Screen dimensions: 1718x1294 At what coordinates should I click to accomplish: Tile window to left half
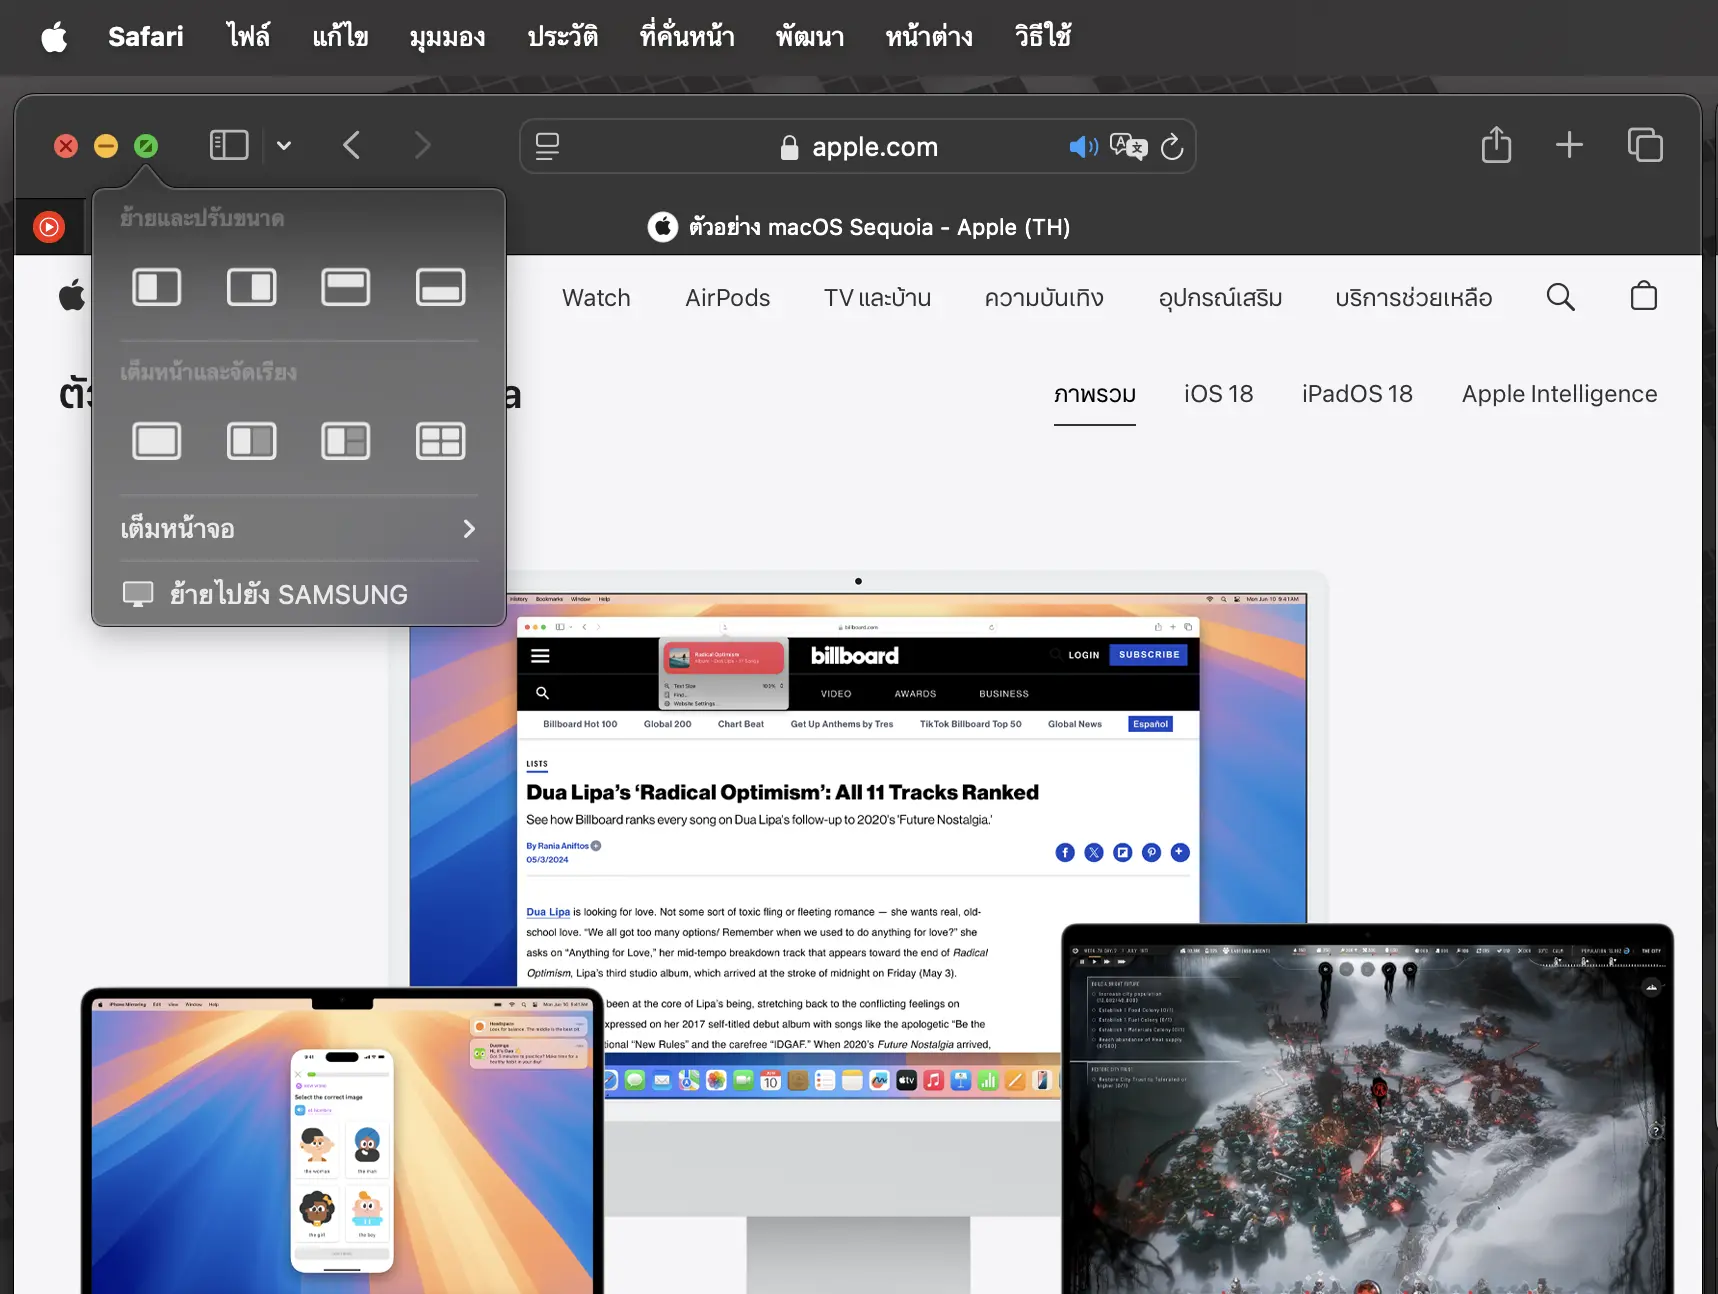(157, 288)
